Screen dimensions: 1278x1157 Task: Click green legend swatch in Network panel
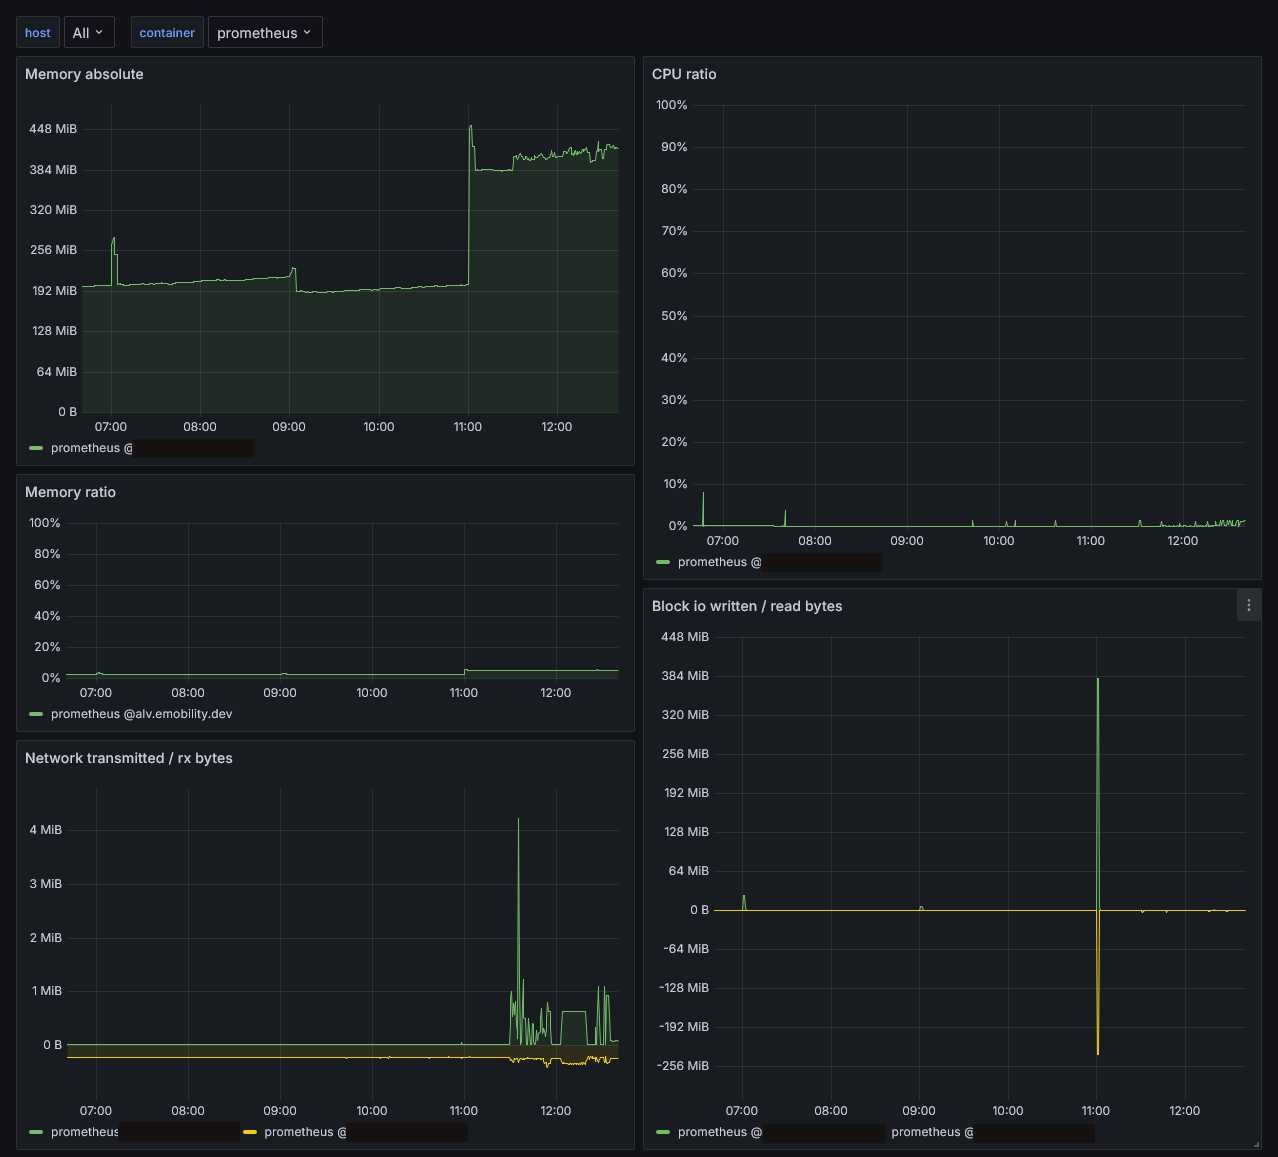click(37, 1132)
